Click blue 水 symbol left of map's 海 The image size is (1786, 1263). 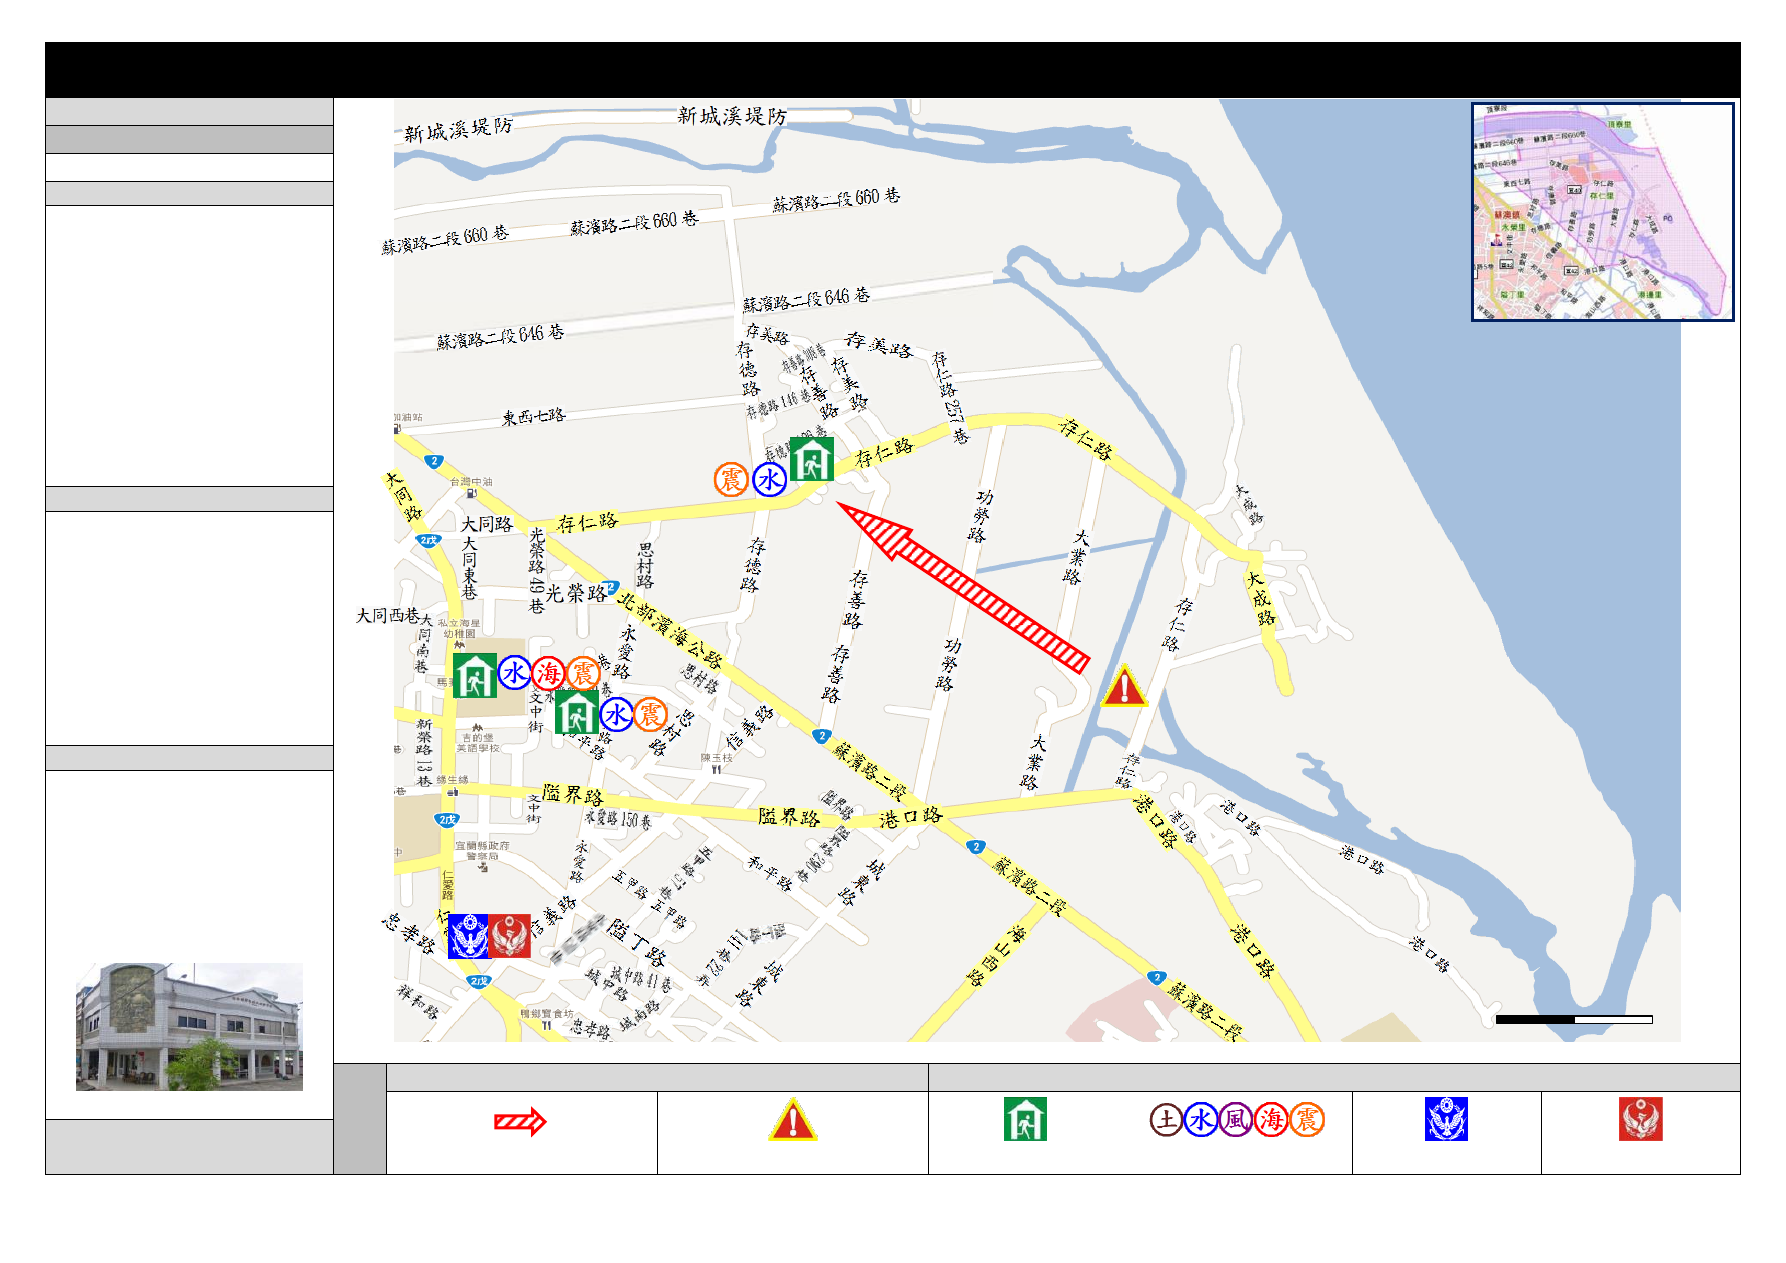(514, 672)
